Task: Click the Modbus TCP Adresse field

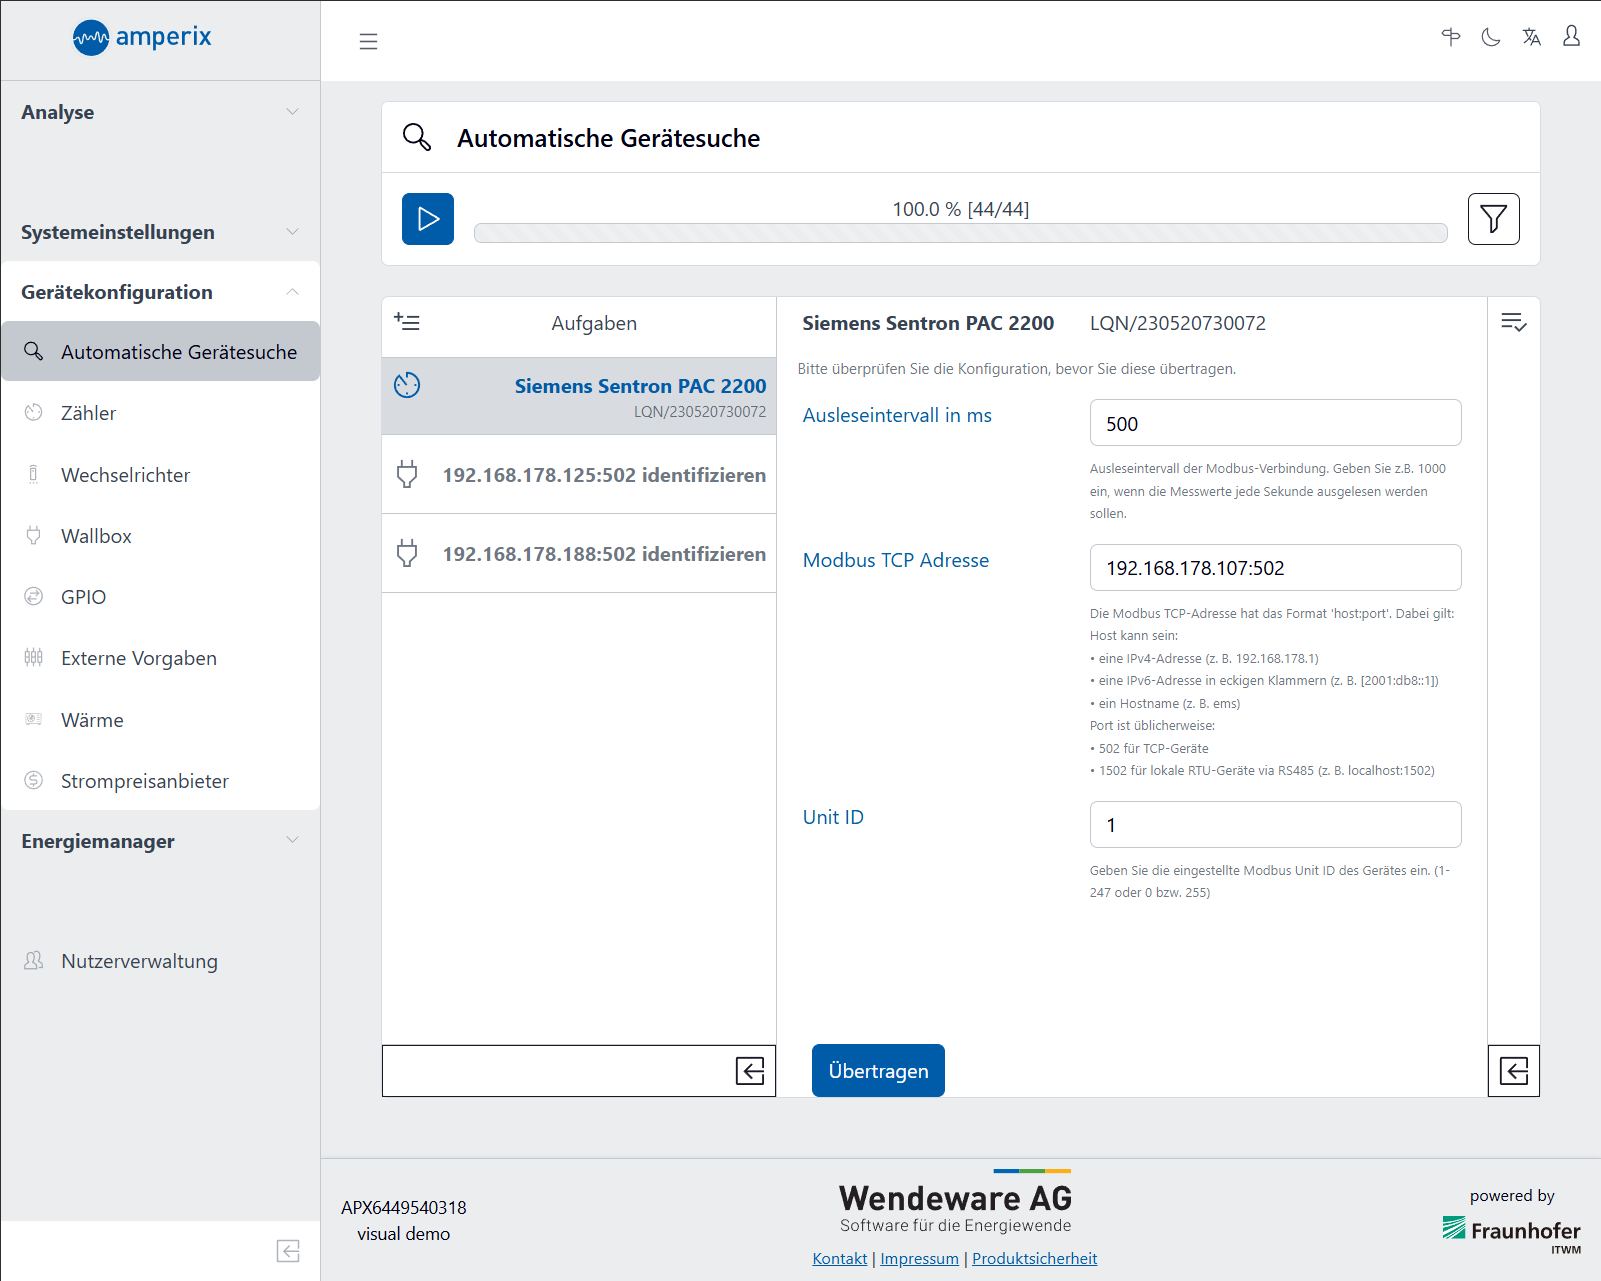Action: (x=1275, y=568)
